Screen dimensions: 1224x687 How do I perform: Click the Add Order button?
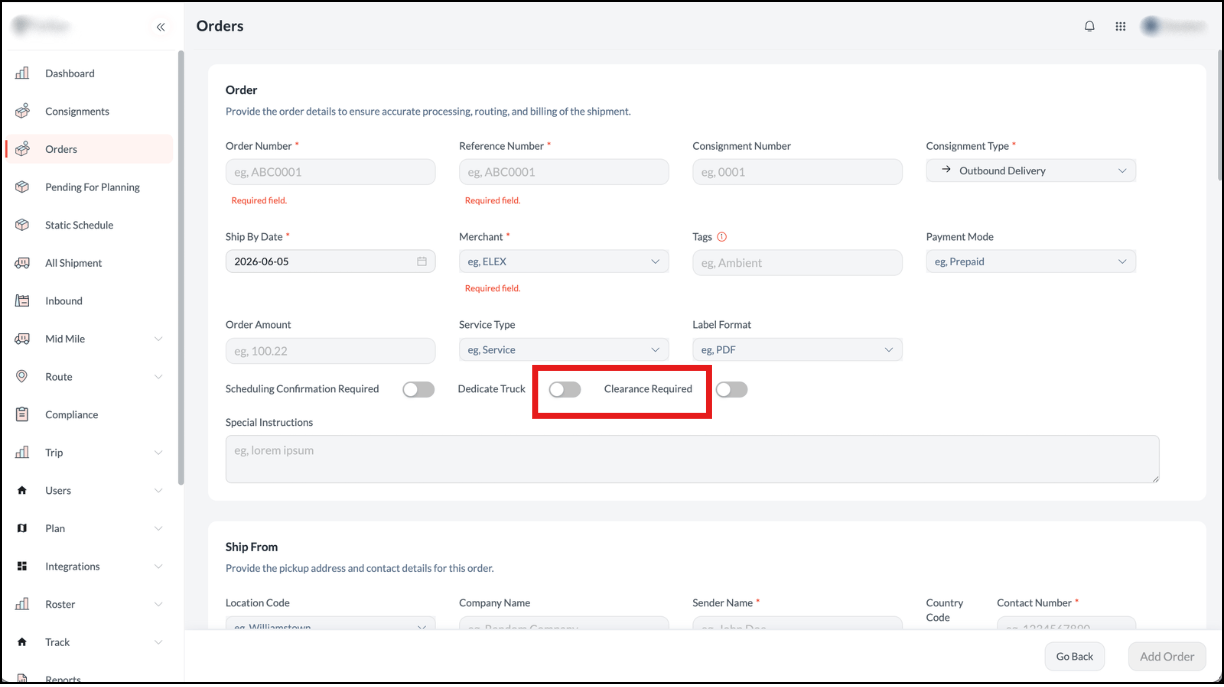1167,656
